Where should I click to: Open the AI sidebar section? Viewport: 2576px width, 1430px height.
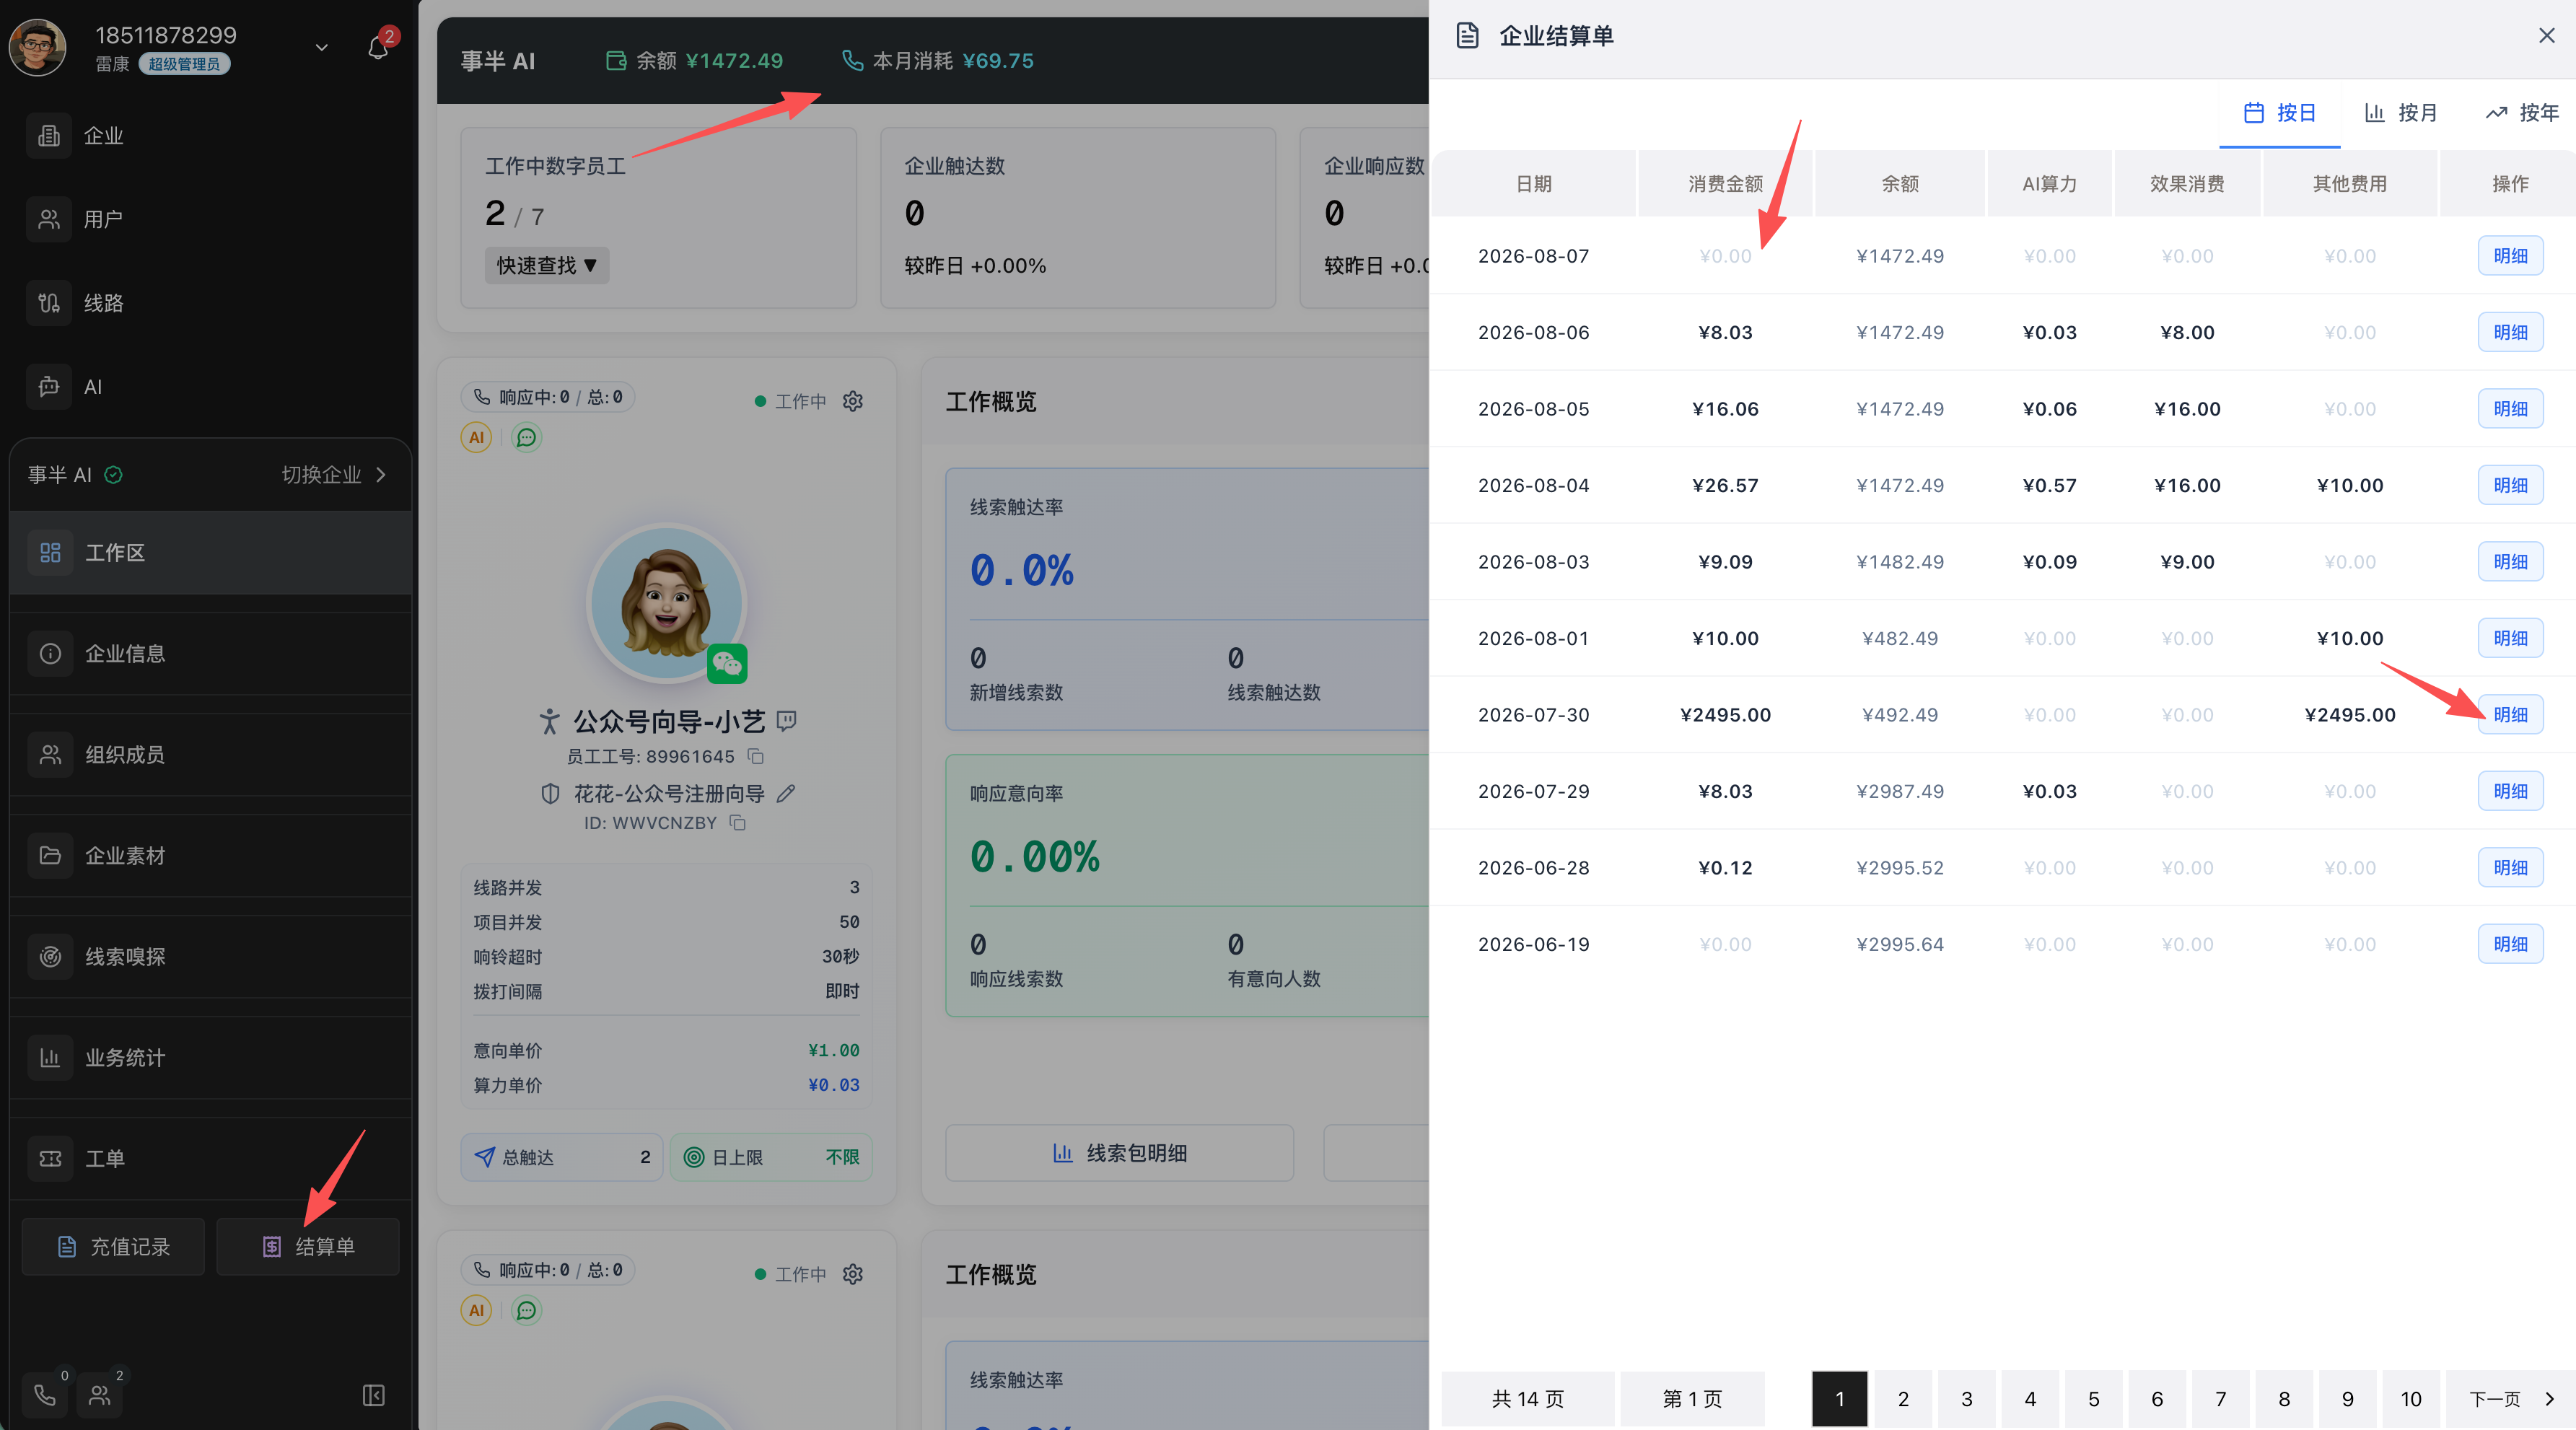(209, 387)
